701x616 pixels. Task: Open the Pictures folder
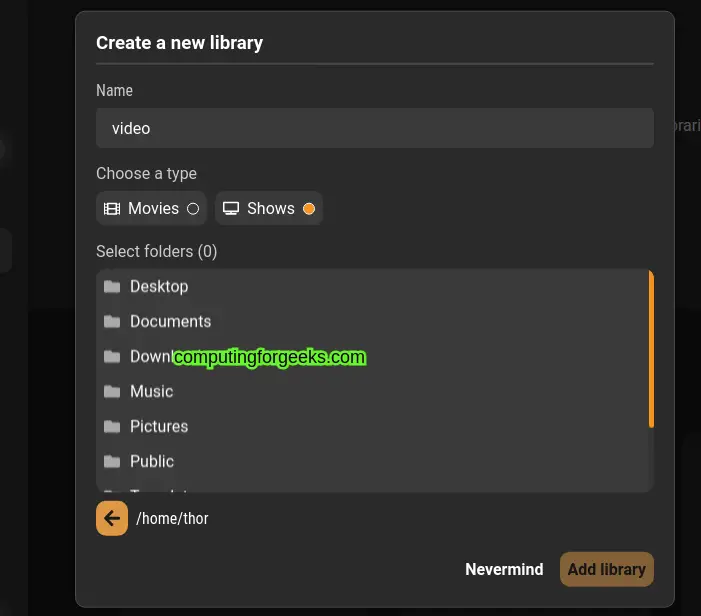[x=372, y=426]
